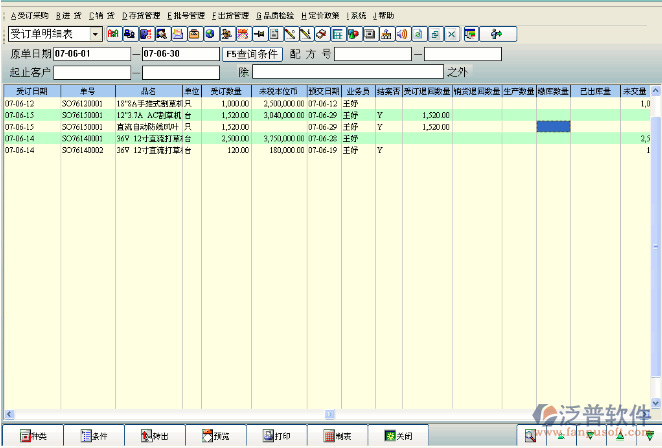
Task: Open 预览 print preview
Action: pos(214,436)
